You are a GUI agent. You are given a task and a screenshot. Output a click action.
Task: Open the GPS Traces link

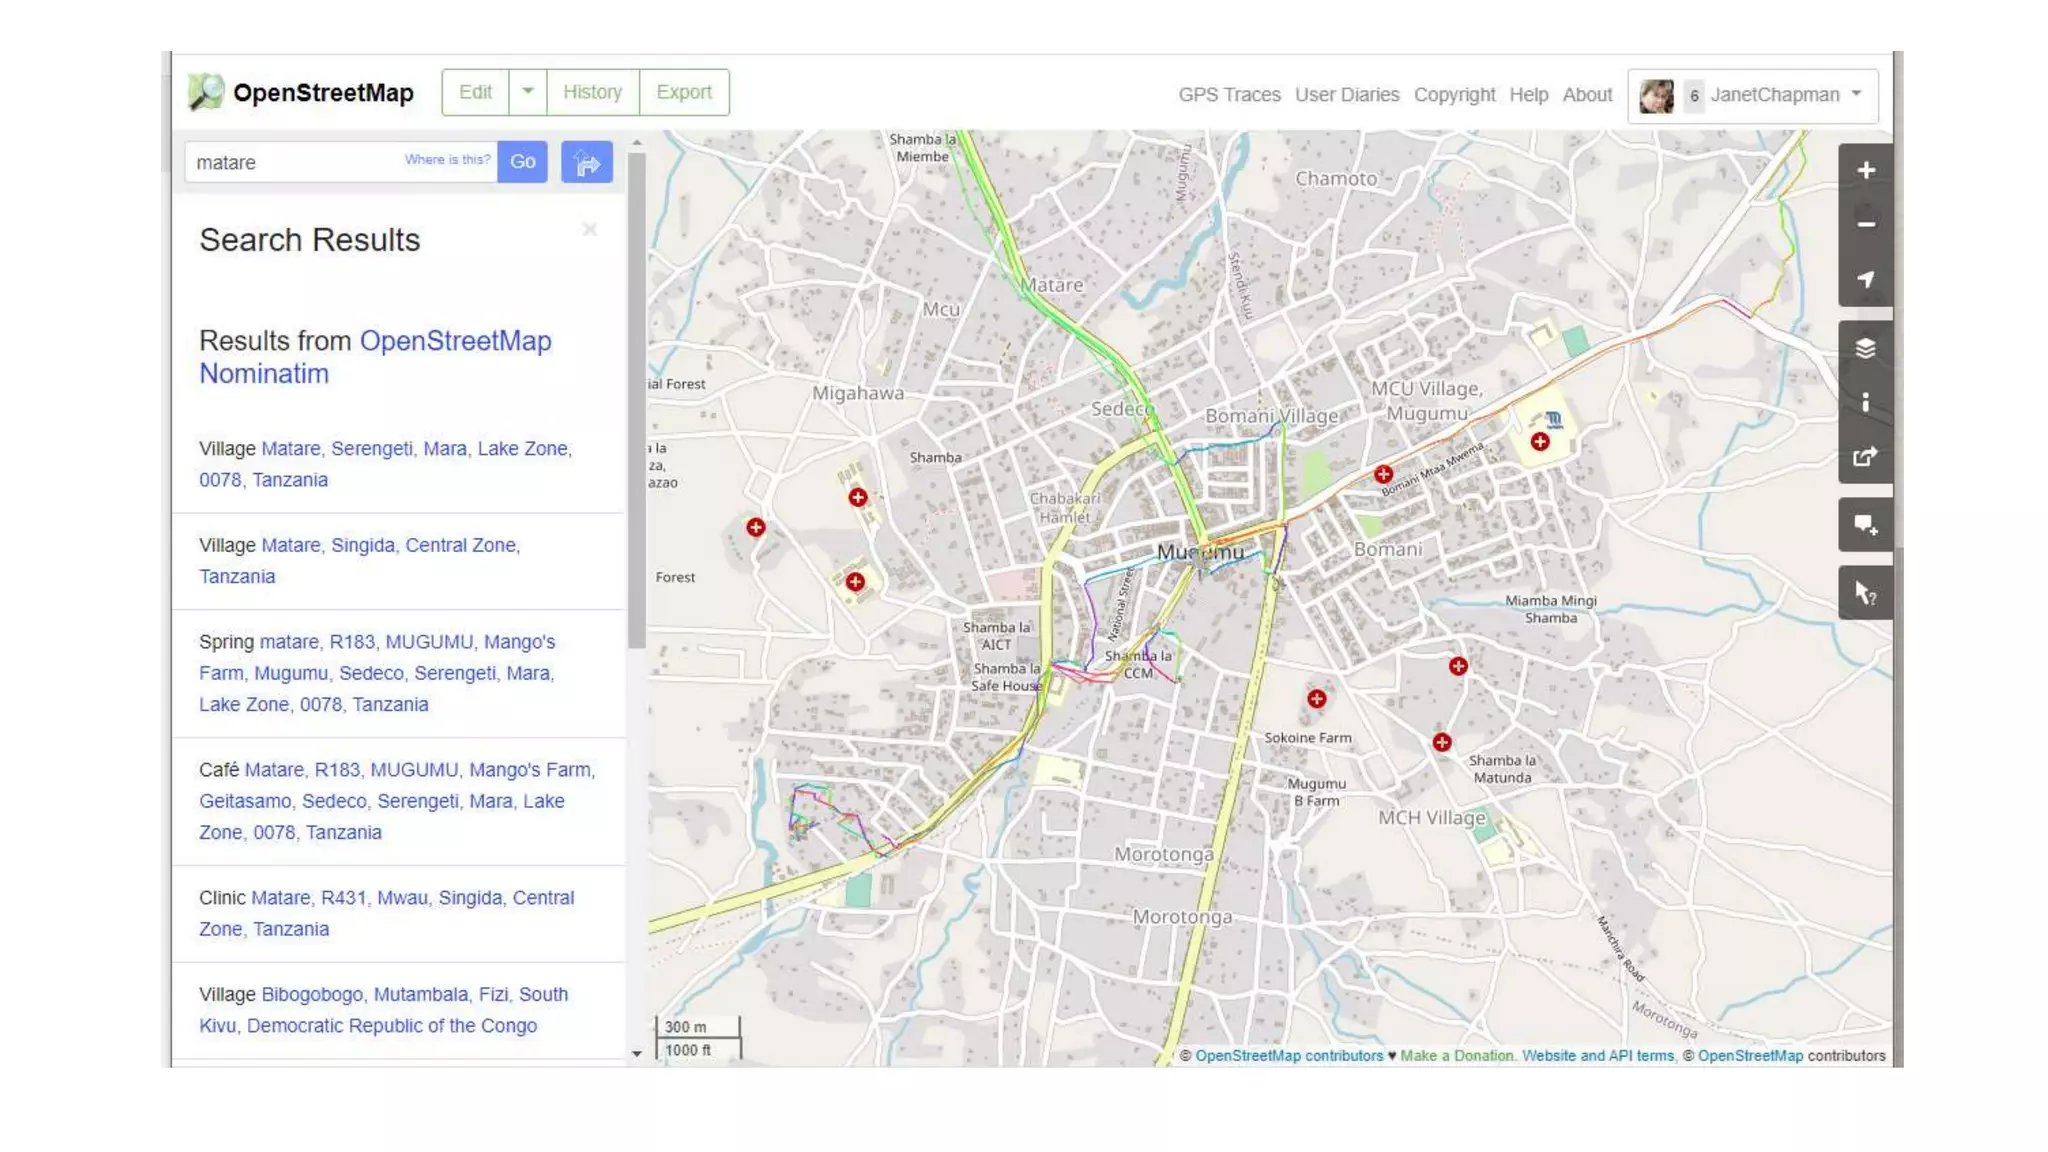coord(1229,95)
